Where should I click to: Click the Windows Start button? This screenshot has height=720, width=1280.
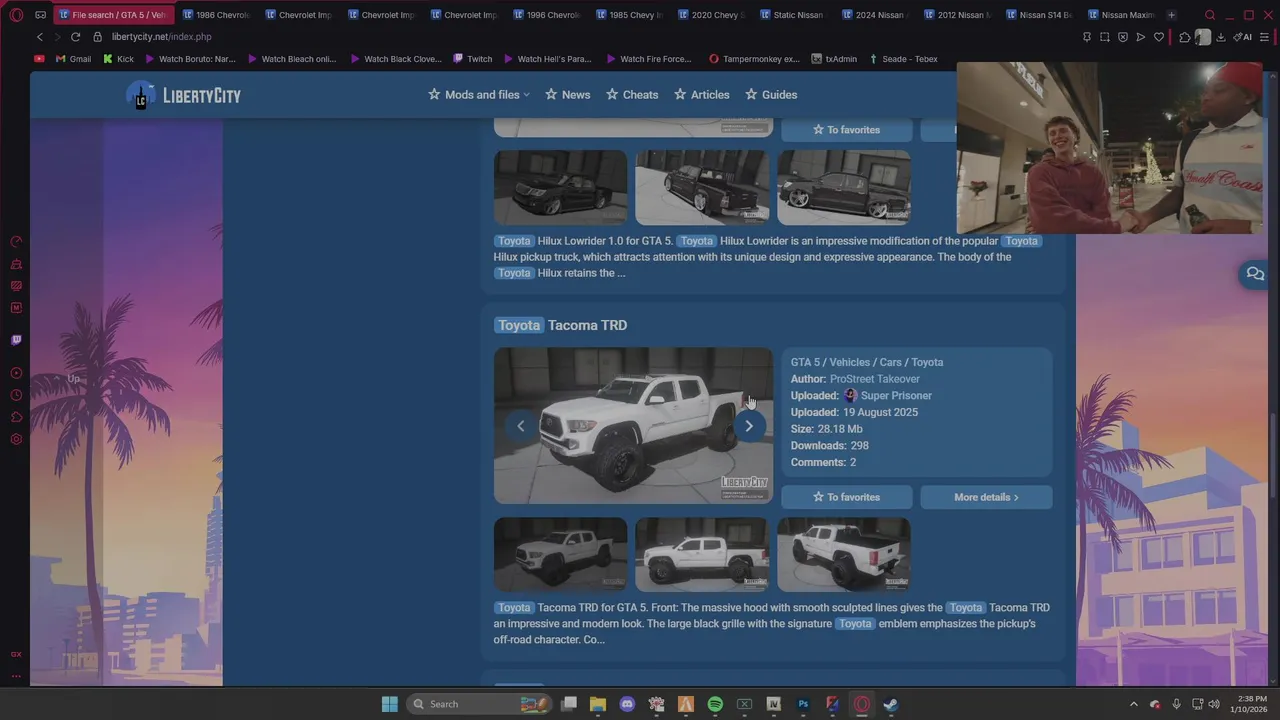point(389,704)
